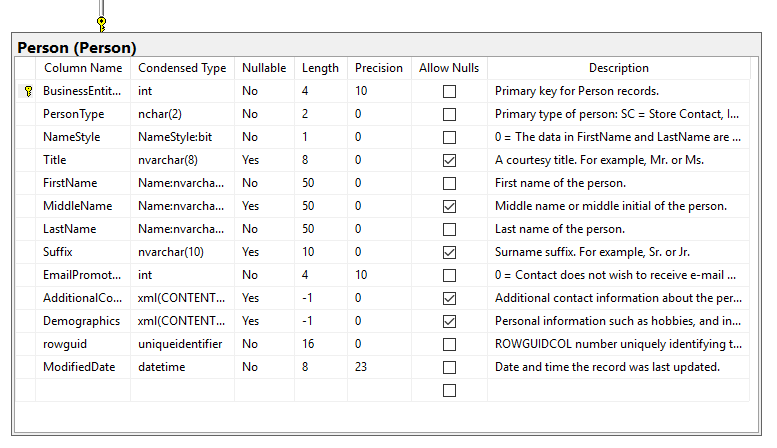Image resolution: width=777 pixels, height=448 pixels.
Task: Check Allow Nulls for the BusinessEntityID row
Action: [x=449, y=91]
